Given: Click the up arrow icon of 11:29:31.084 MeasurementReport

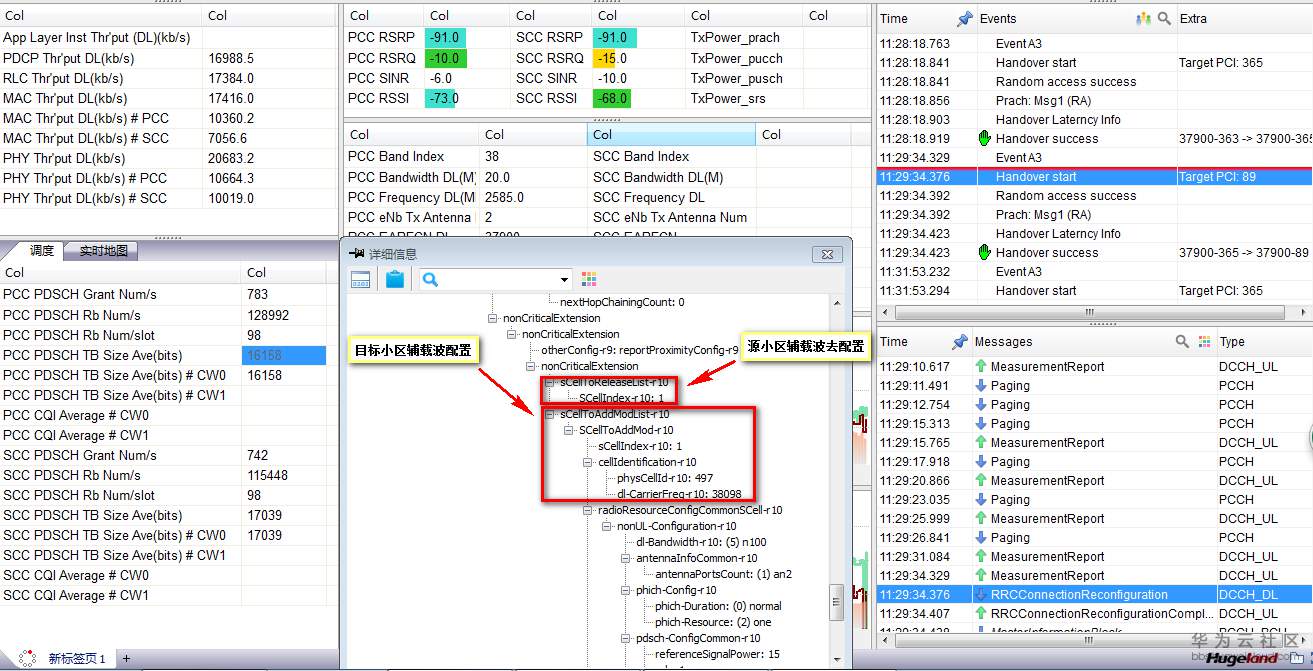Looking at the screenshot, I should [x=981, y=557].
